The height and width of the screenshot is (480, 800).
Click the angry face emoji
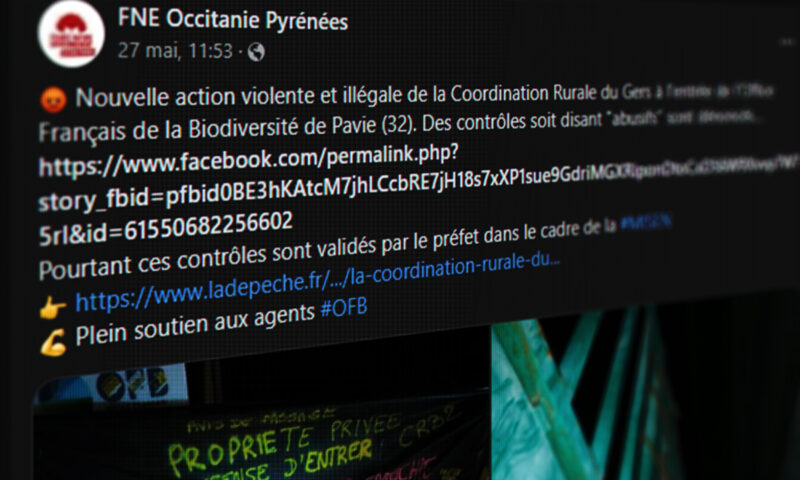[53, 99]
